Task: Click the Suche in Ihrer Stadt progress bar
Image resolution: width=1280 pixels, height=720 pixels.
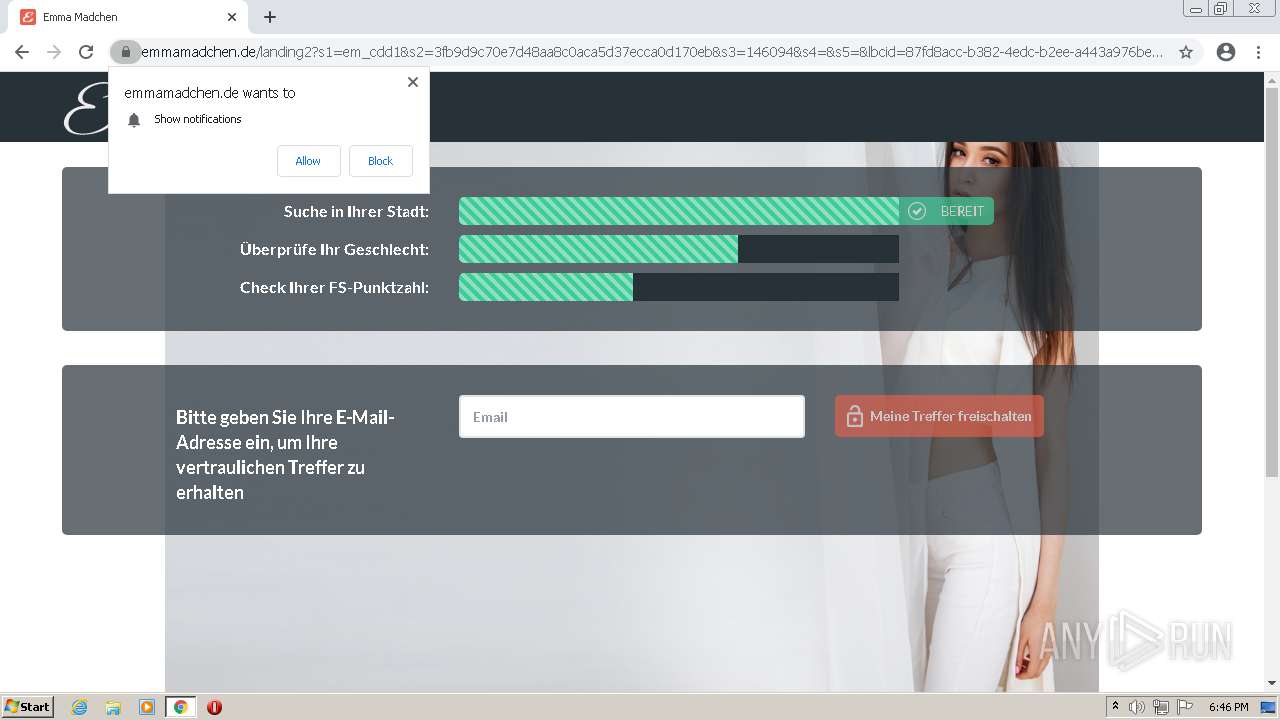Action: [x=679, y=211]
